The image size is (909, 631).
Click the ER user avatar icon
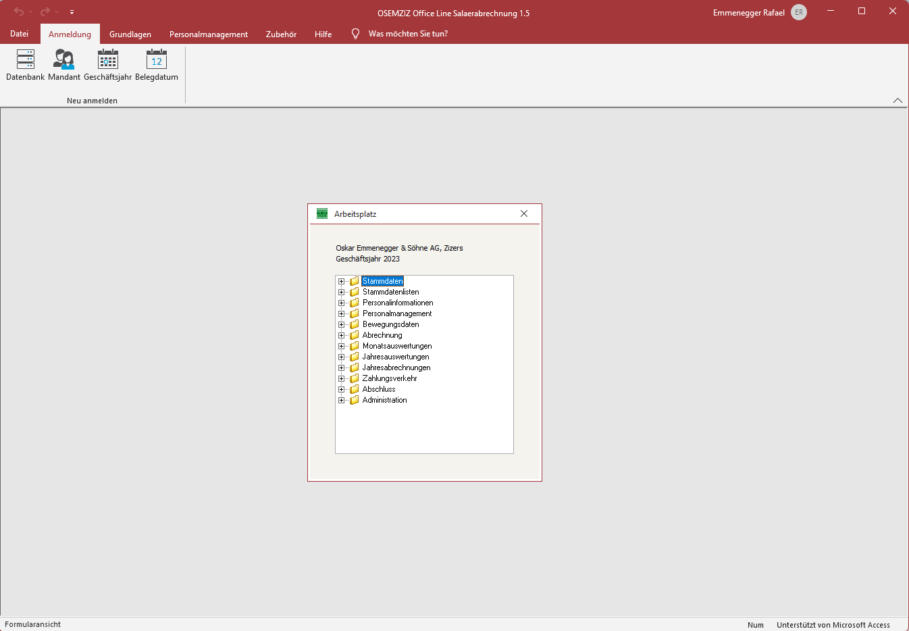pos(798,12)
